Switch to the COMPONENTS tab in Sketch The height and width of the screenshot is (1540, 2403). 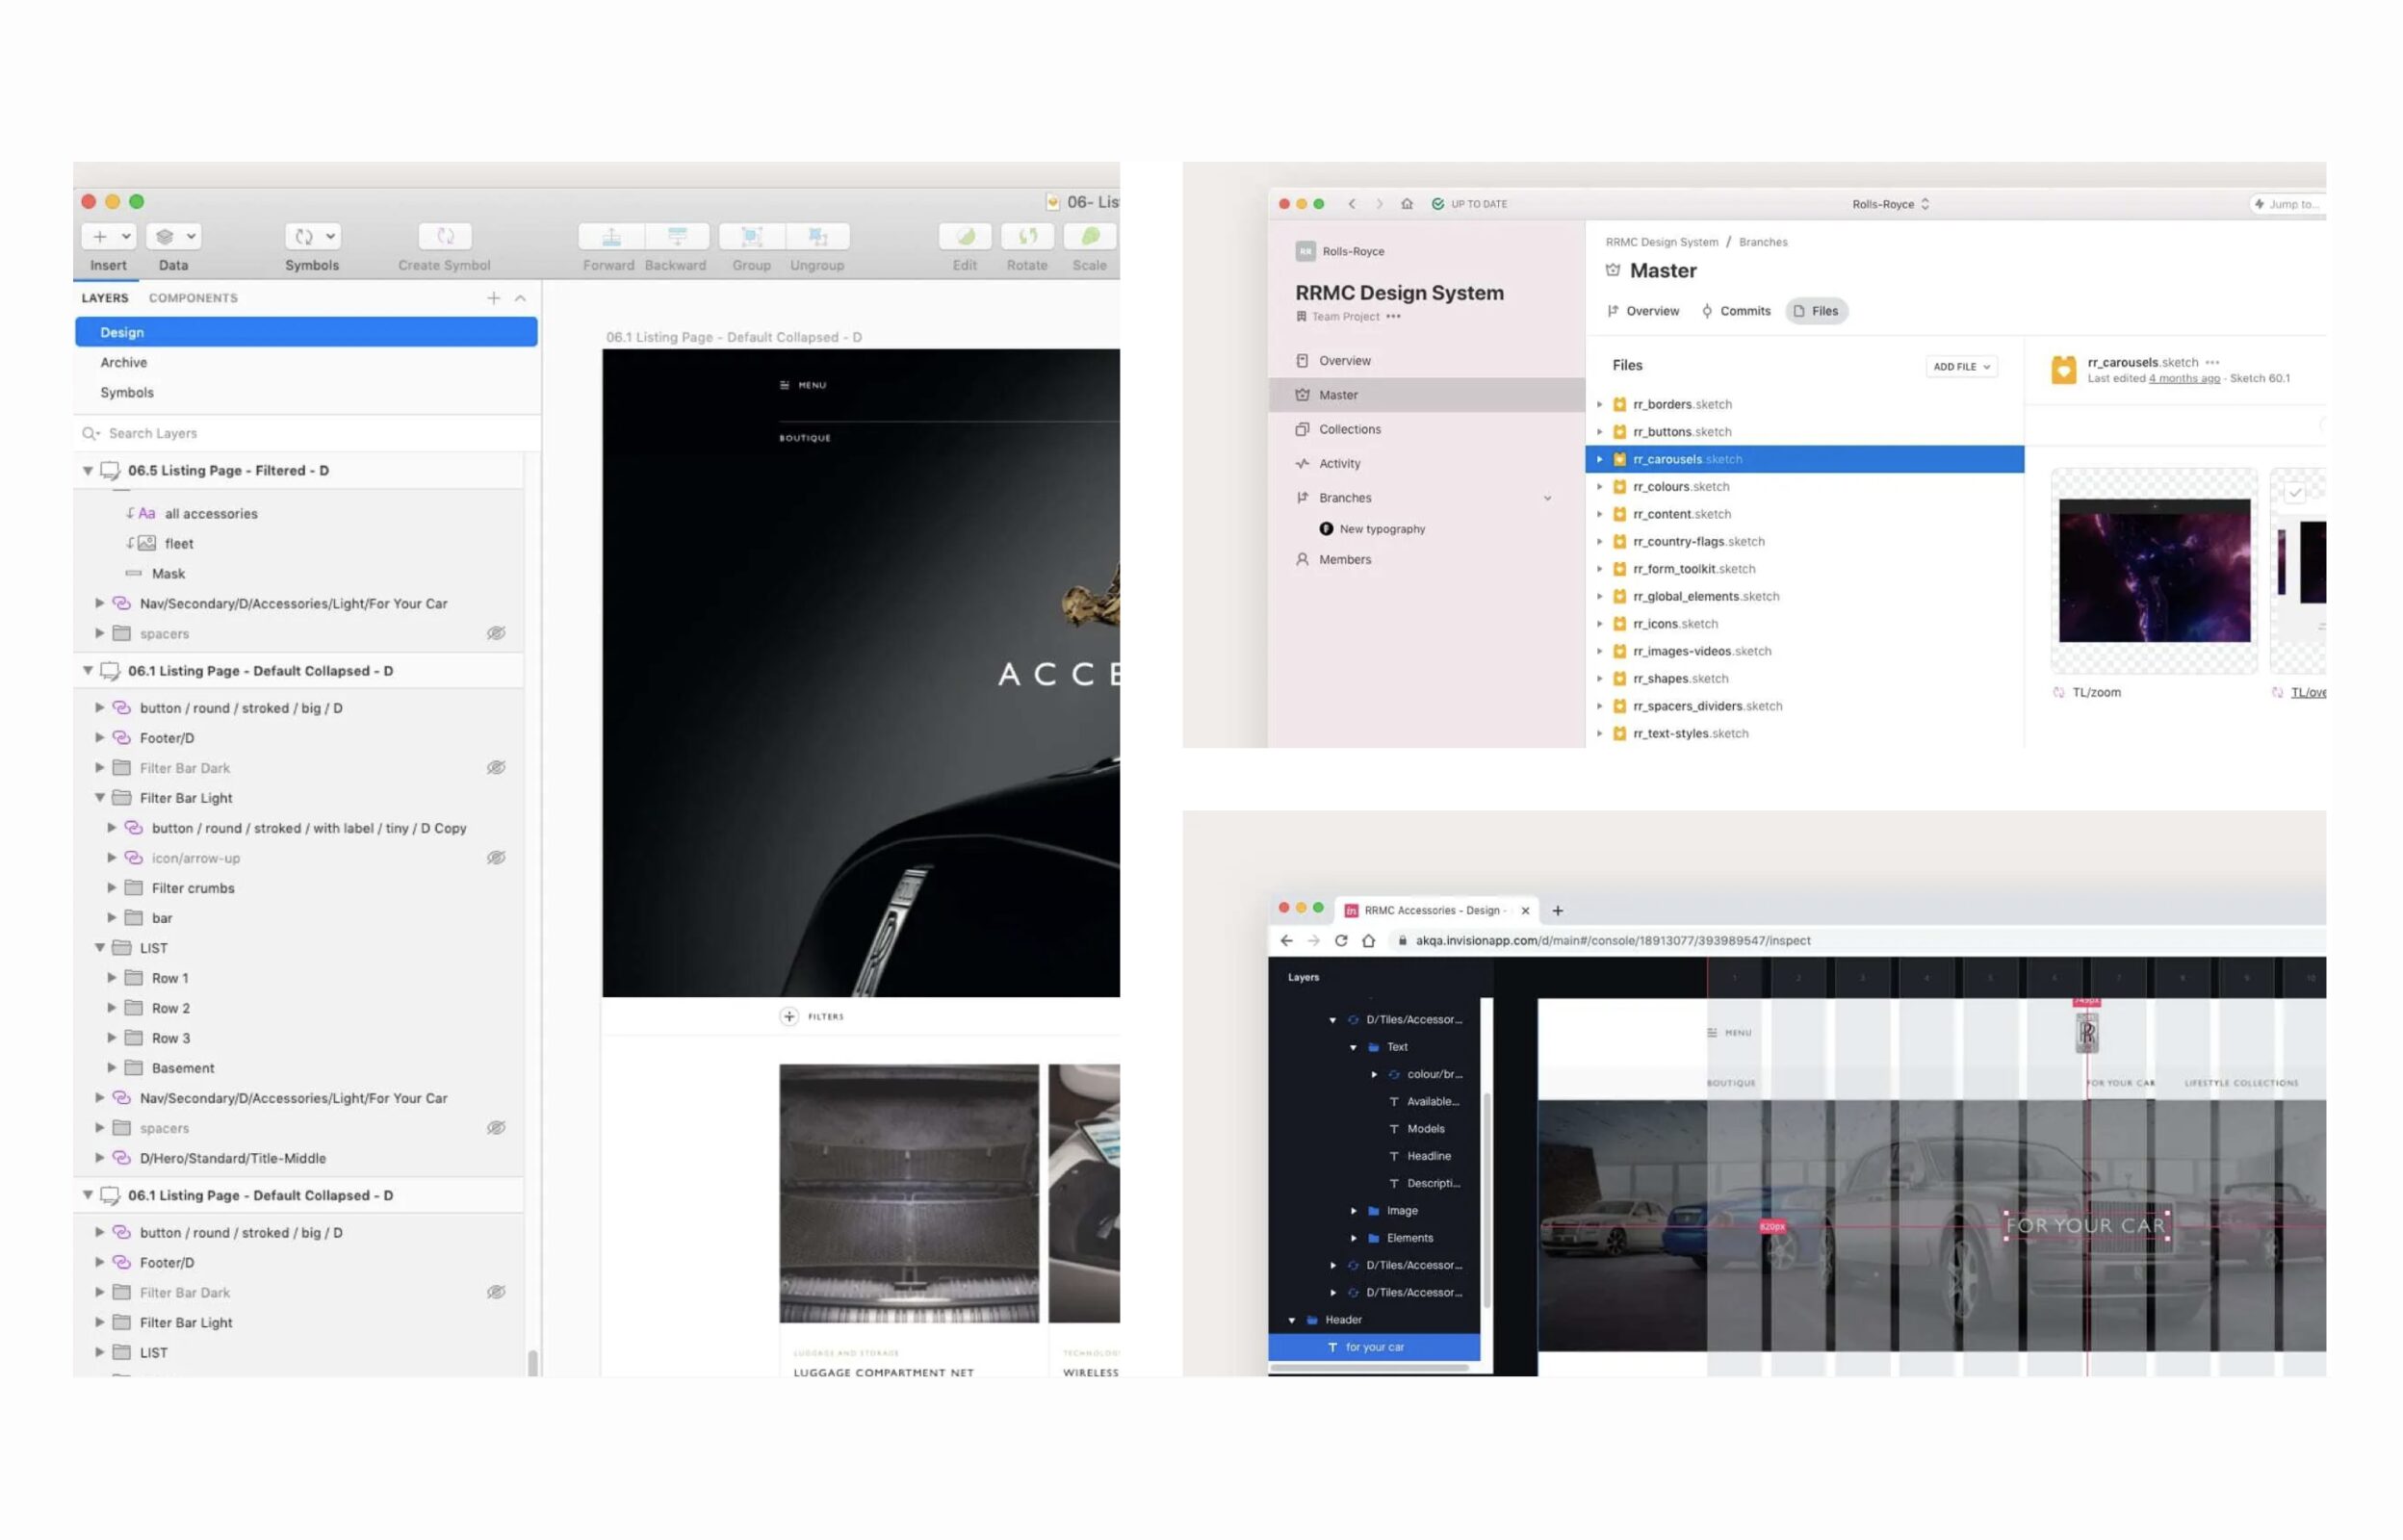[x=193, y=298]
